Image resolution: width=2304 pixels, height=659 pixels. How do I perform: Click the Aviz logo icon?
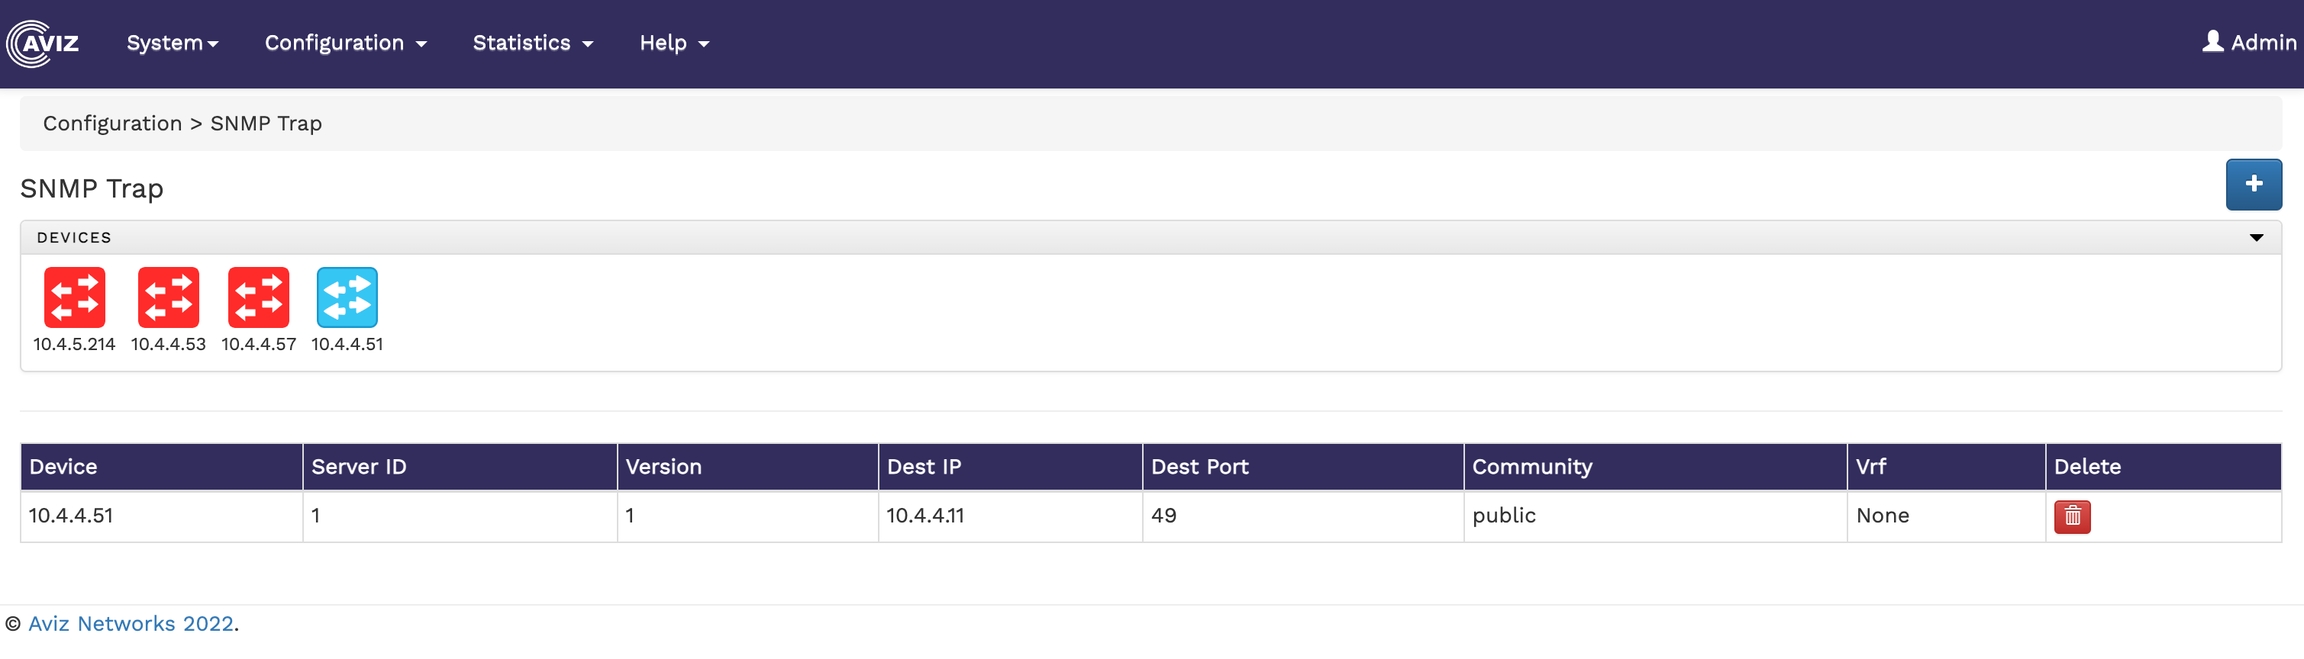point(42,43)
